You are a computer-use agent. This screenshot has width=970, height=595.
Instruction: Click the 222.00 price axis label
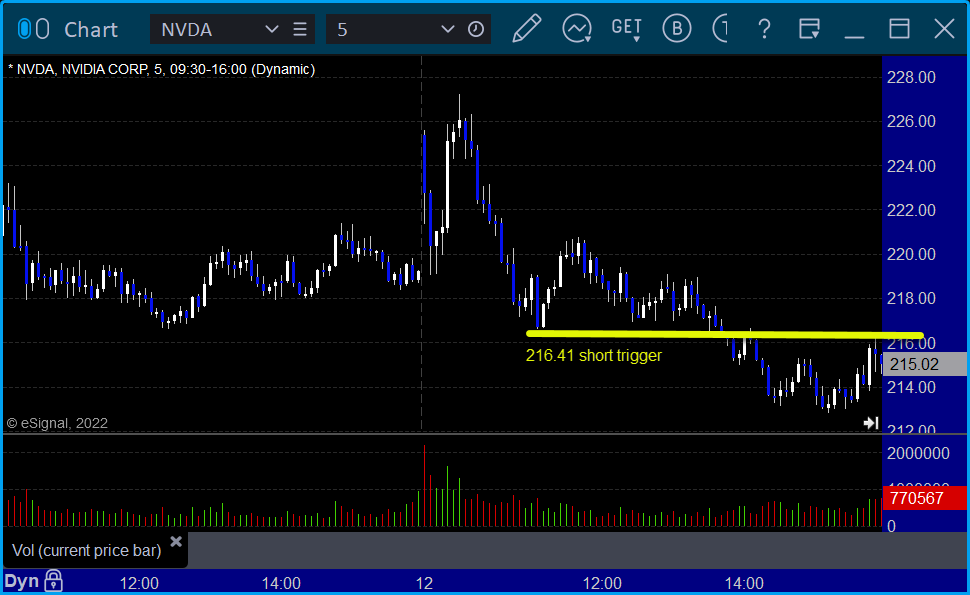tap(911, 210)
